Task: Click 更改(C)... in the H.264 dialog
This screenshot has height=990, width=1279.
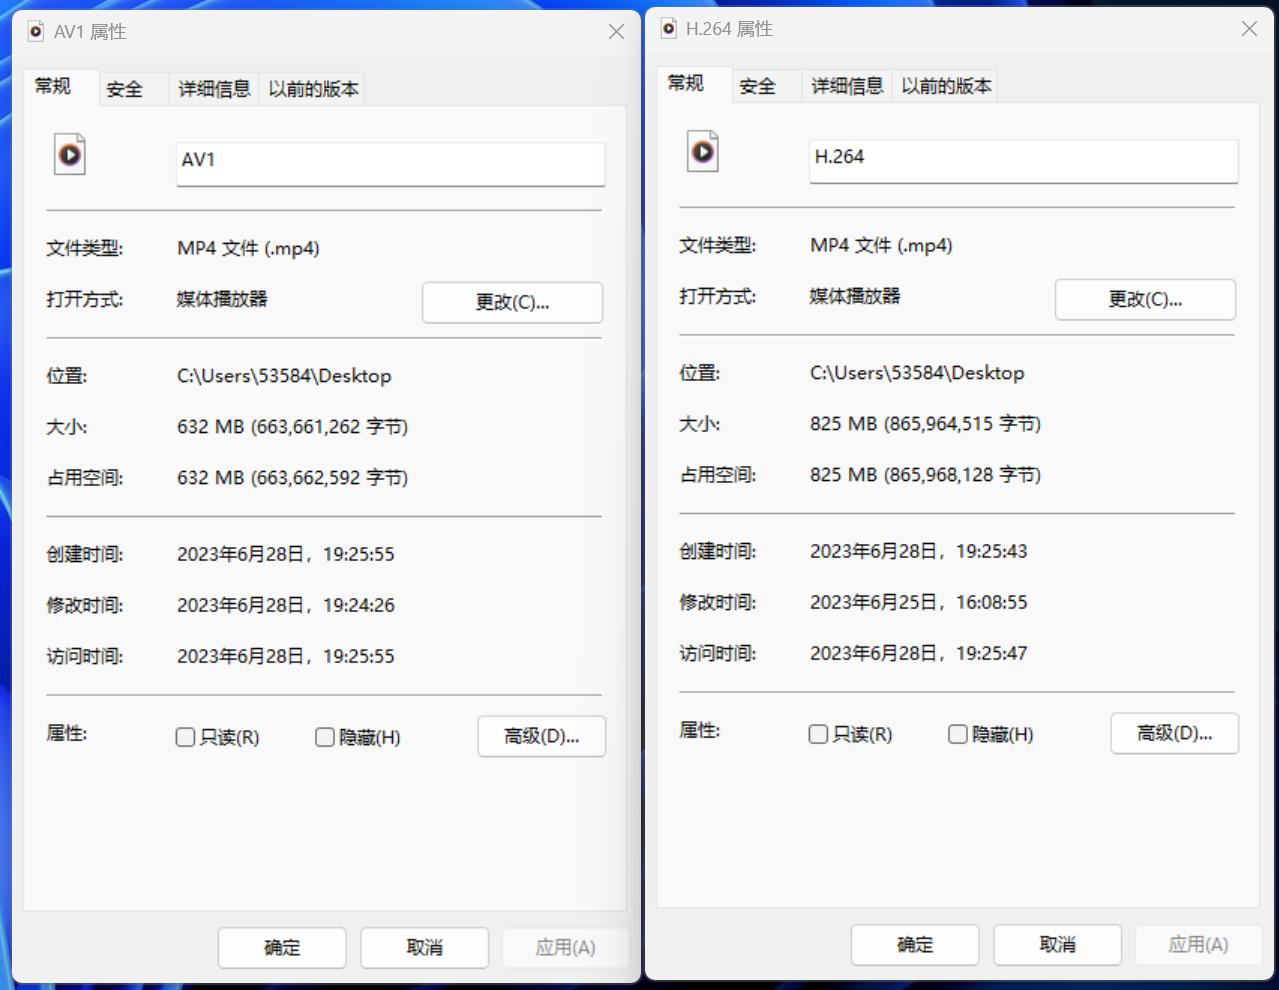Action: coord(1145,299)
